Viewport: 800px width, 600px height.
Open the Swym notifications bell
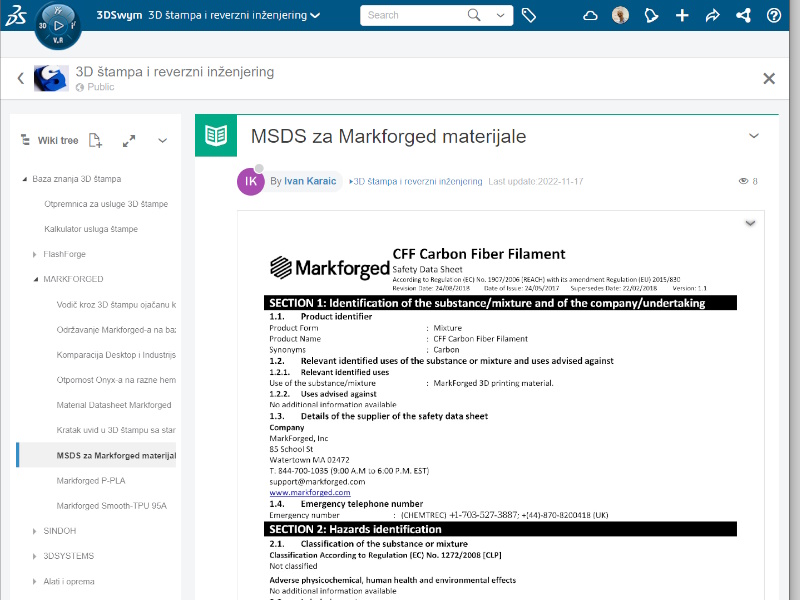click(x=651, y=15)
